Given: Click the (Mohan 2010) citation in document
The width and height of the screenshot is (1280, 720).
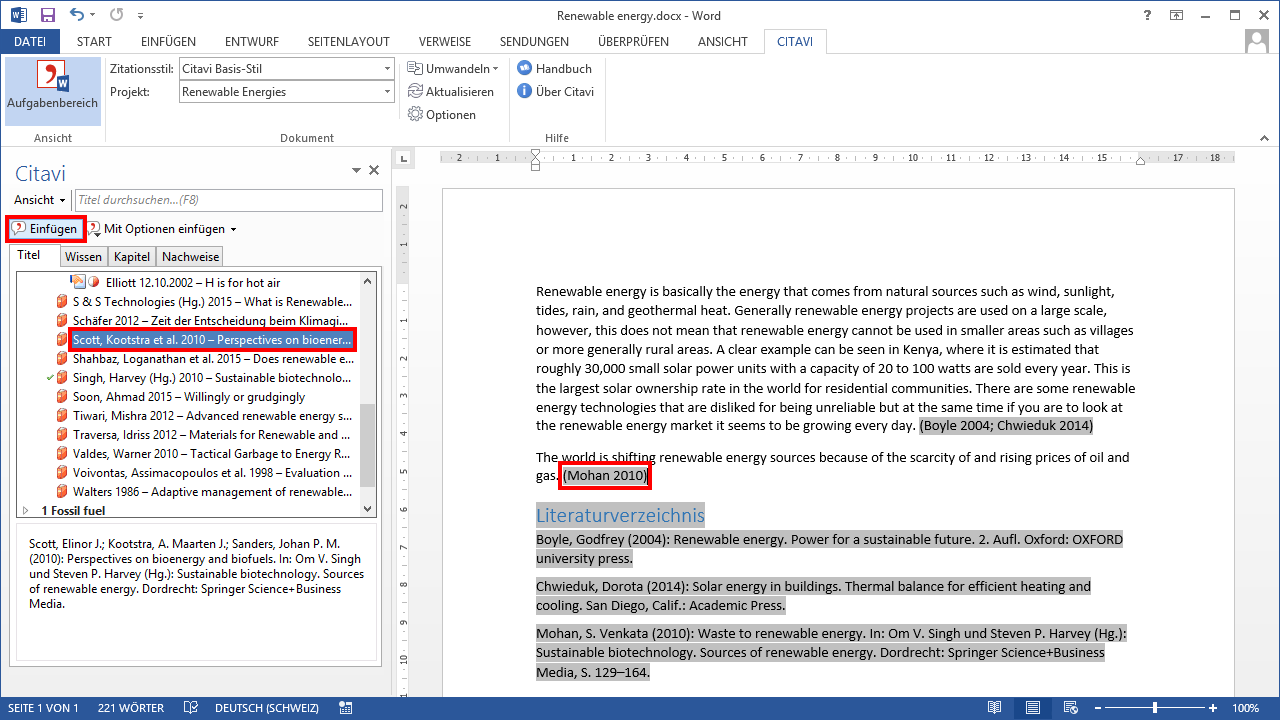Looking at the screenshot, I should coord(605,476).
